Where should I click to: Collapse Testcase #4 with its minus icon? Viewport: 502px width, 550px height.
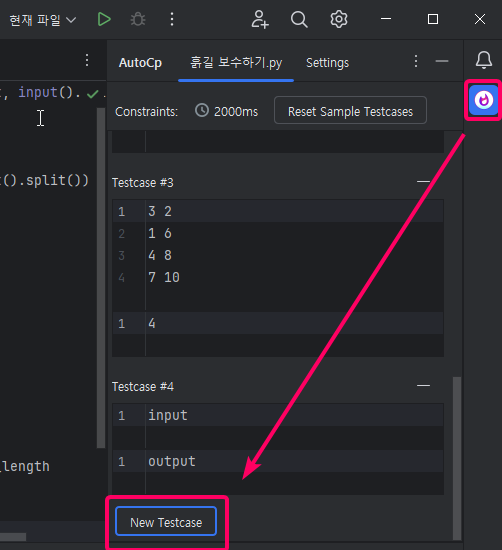pyautogui.click(x=423, y=386)
